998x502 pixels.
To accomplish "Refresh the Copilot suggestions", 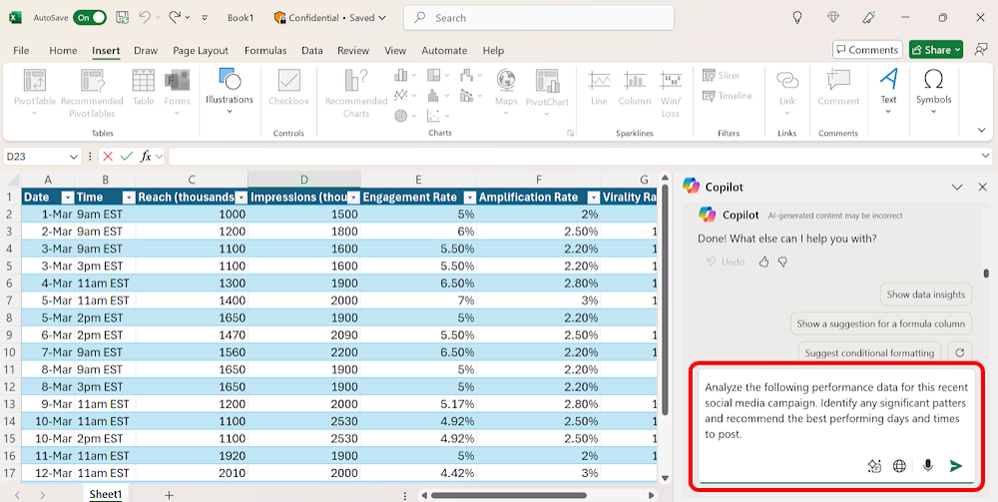I will [x=960, y=352].
